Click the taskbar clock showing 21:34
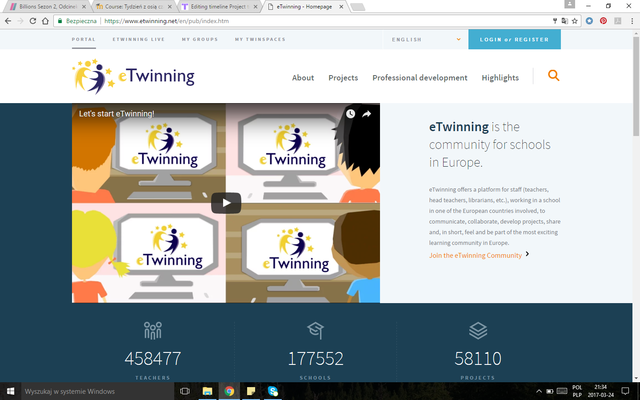The height and width of the screenshot is (400, 640). pyautogui.click(x=601, y=391)
